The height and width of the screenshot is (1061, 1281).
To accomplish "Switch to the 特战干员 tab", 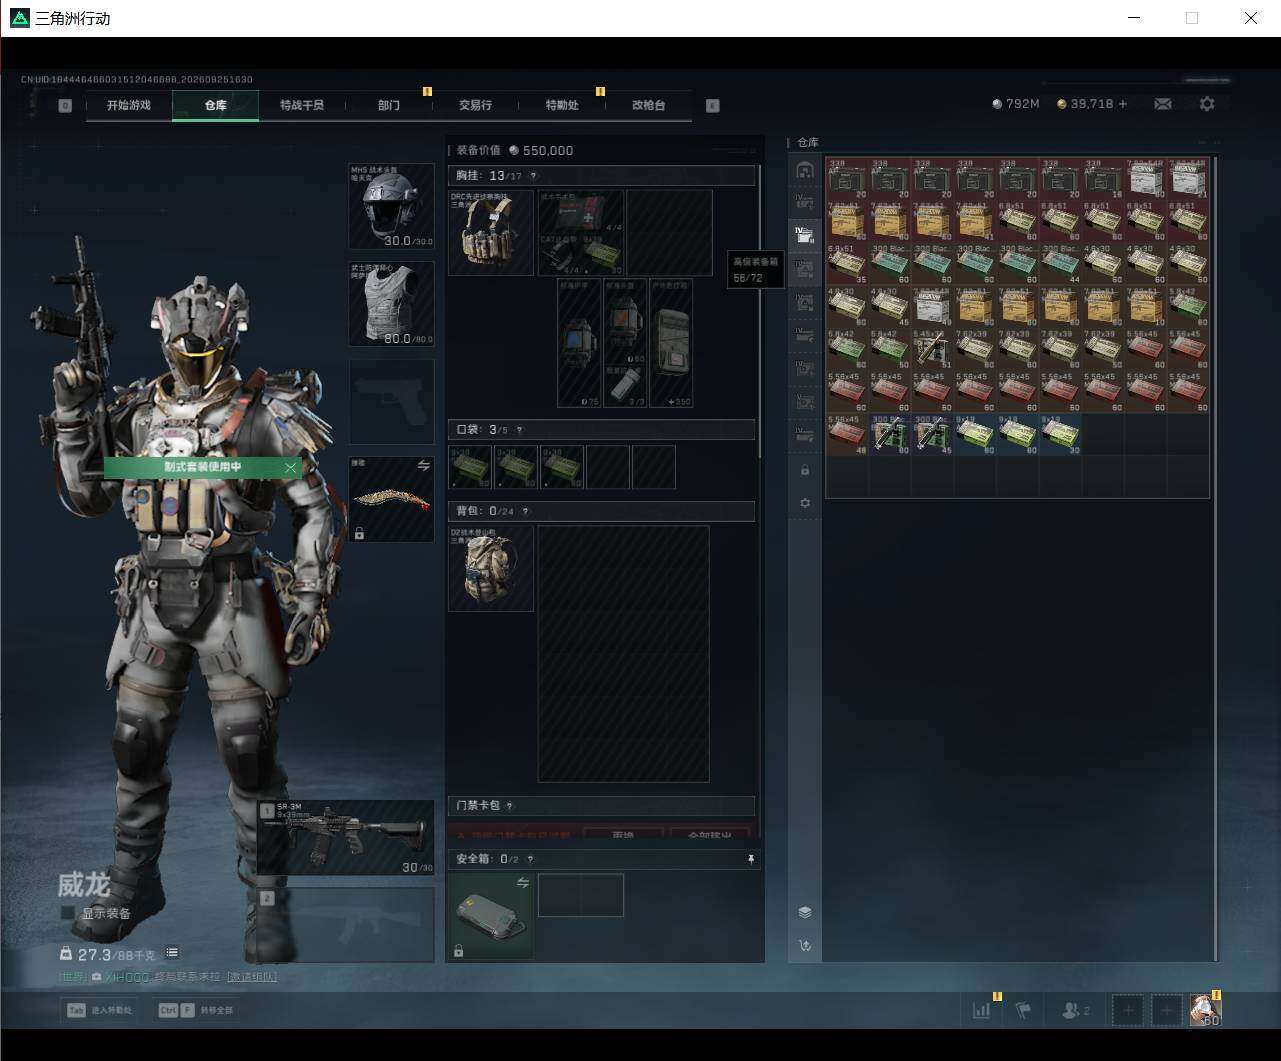I will [x=302, y=105].
